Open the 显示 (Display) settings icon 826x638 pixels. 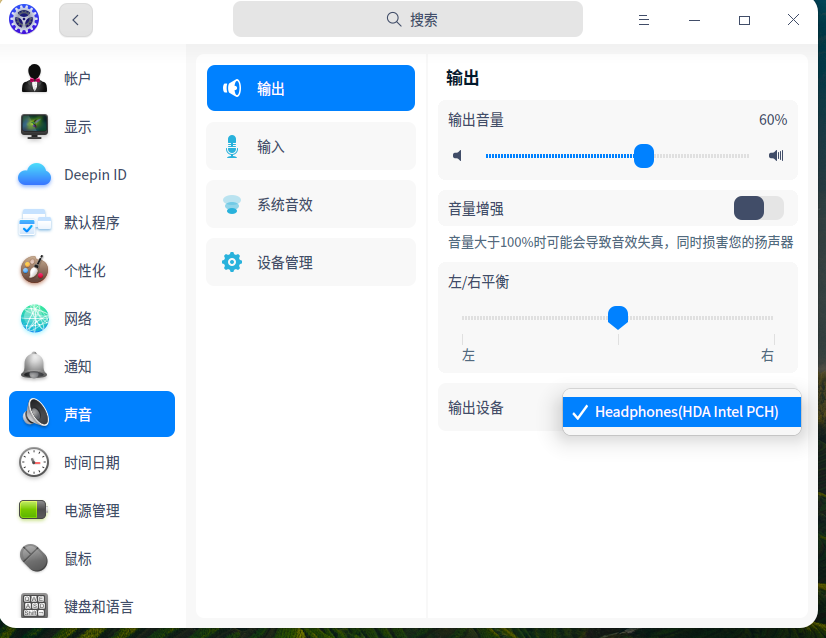pos(32,127)
